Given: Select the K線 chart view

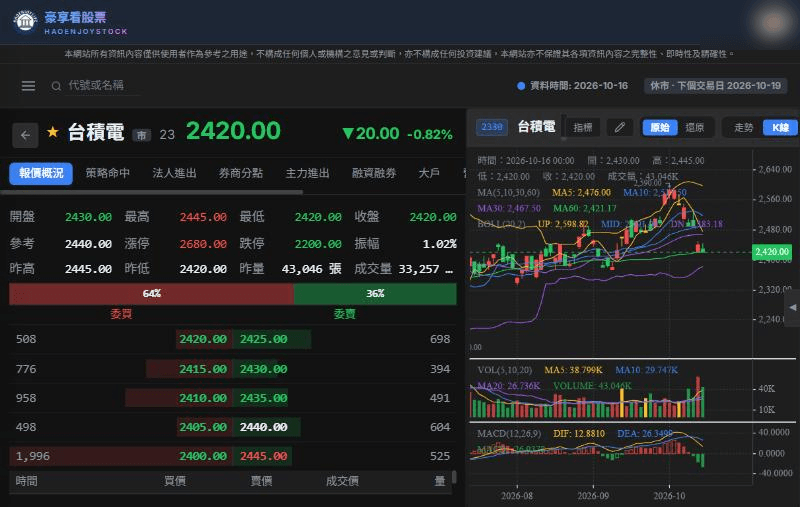Looking at the screenshot, I should pyautogui.click(x=780, y=128).
